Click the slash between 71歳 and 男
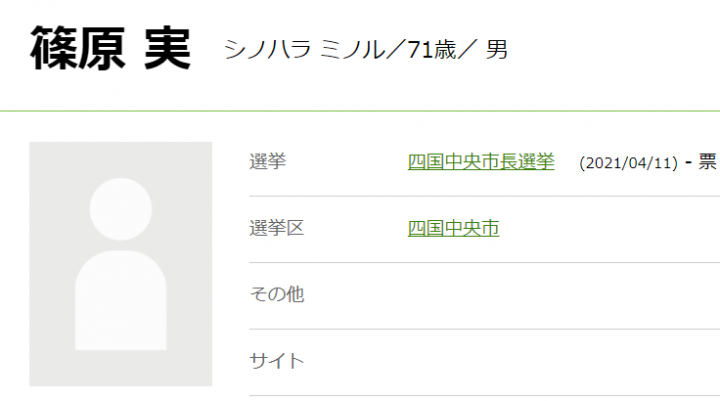 coord(469,49)
